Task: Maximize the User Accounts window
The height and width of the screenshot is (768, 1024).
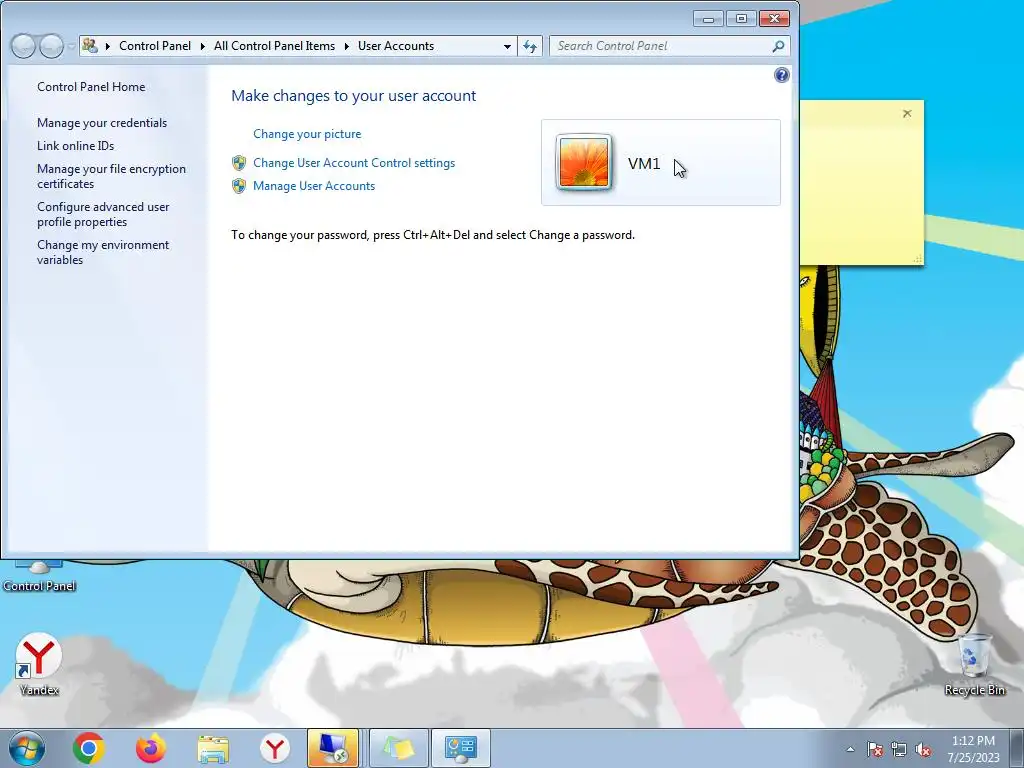Action: click(x=741, y=19)
